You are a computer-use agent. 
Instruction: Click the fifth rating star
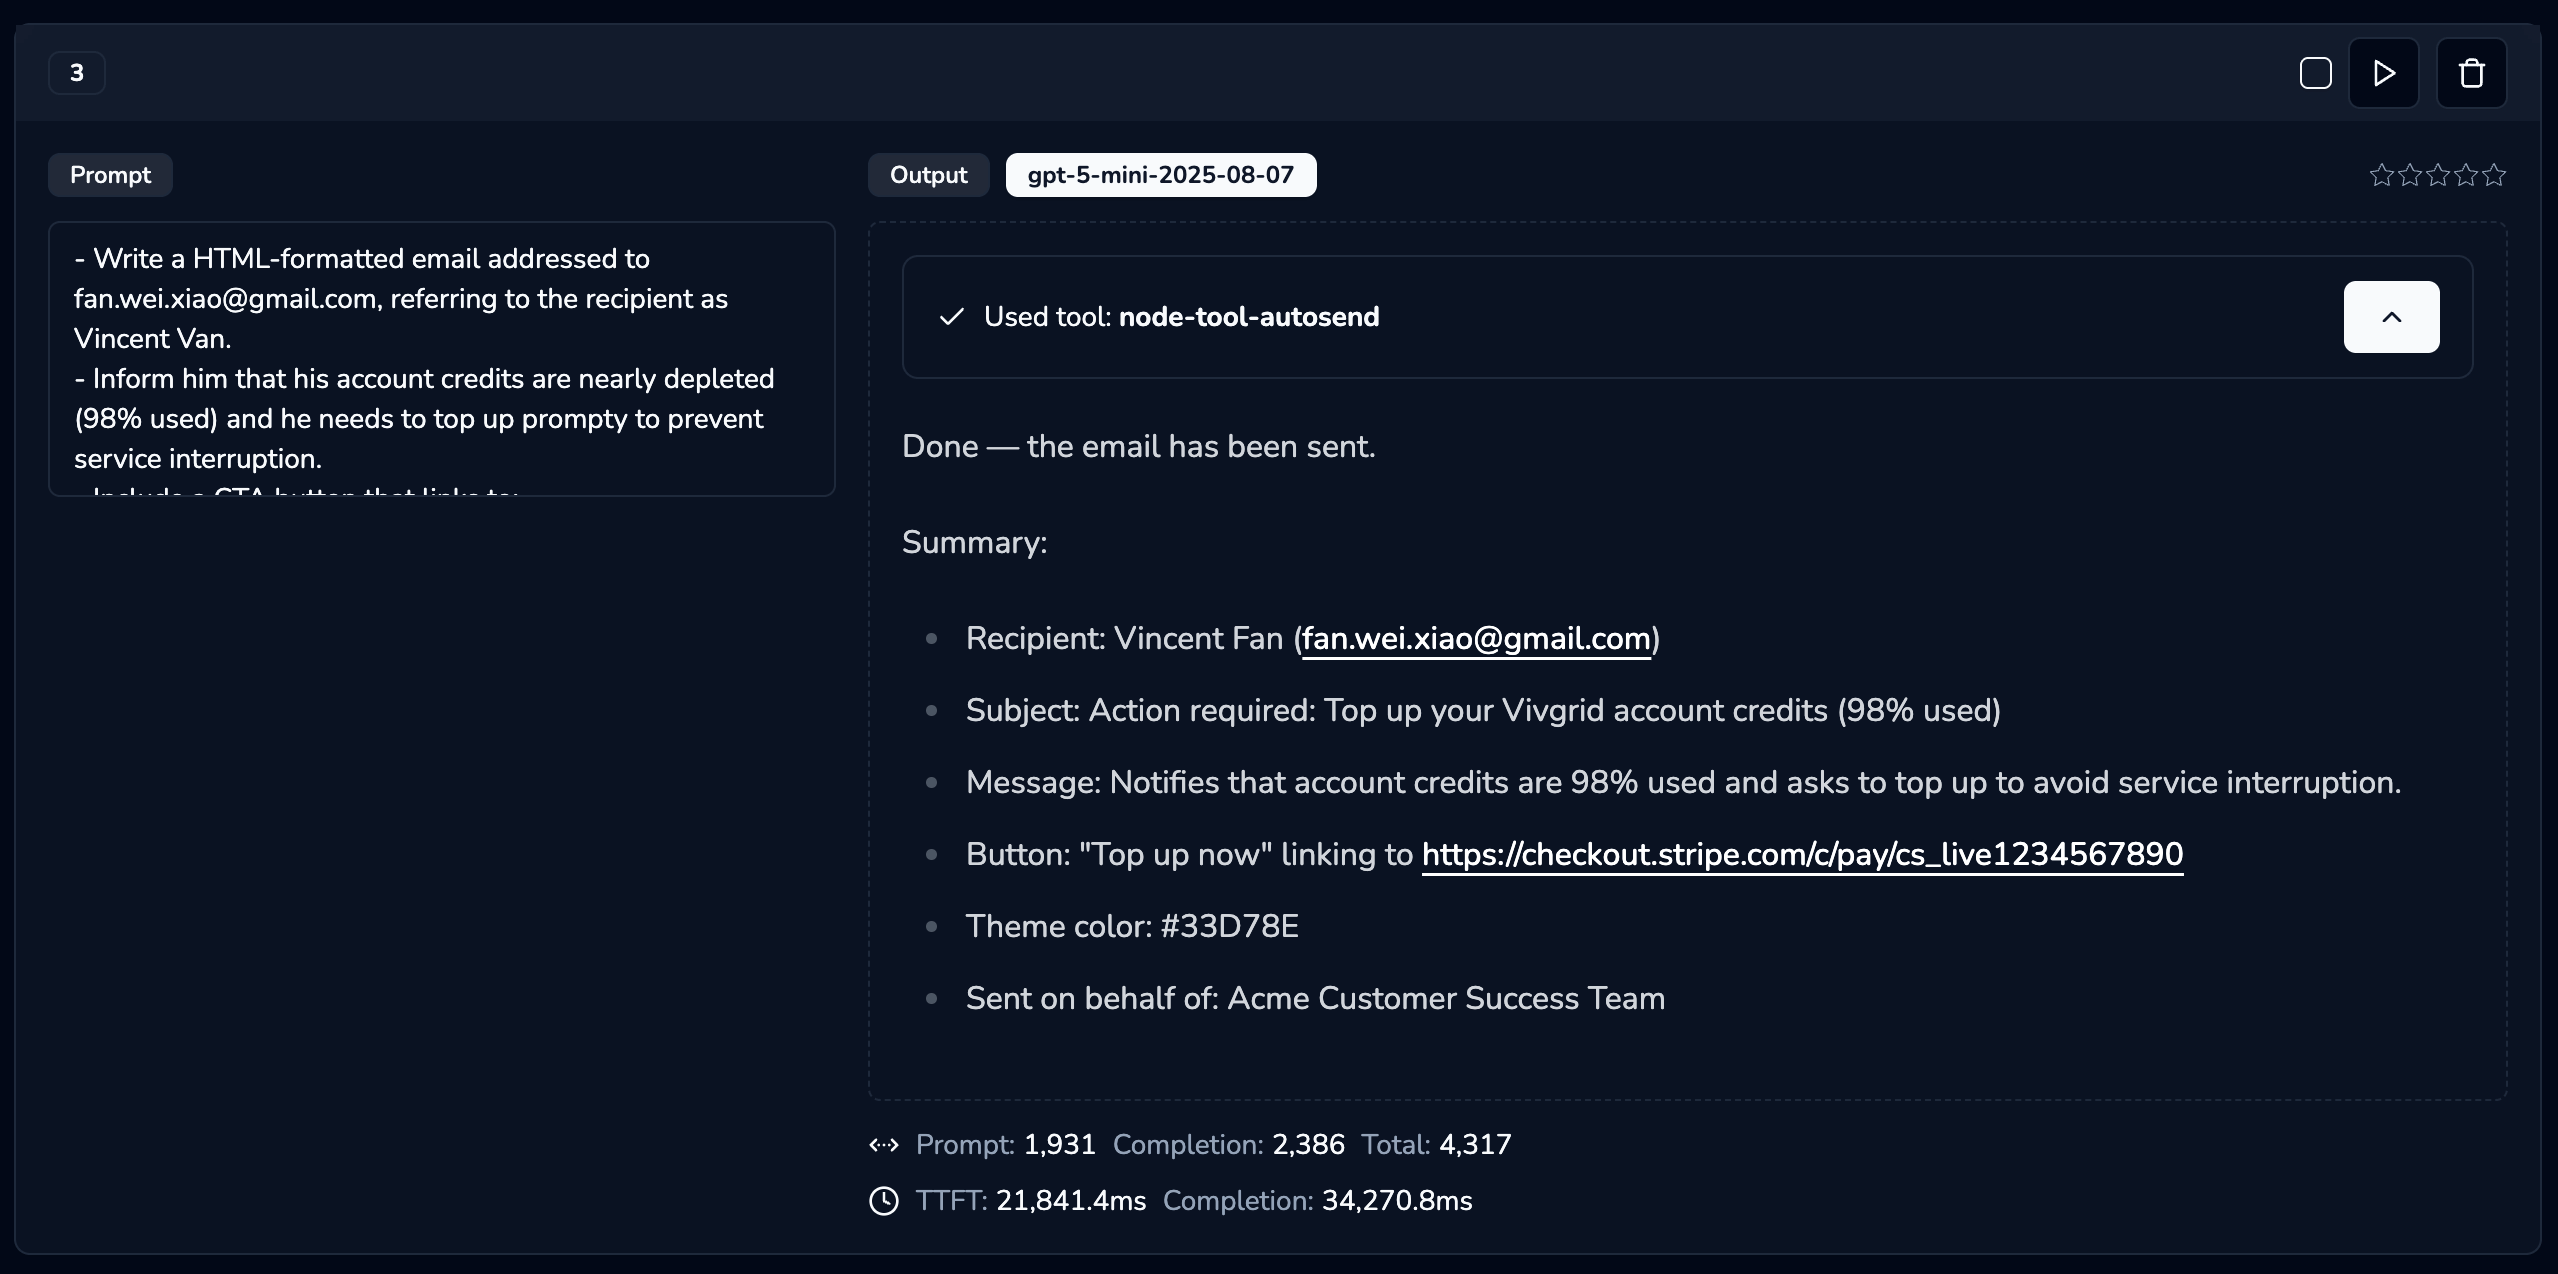2496,175
